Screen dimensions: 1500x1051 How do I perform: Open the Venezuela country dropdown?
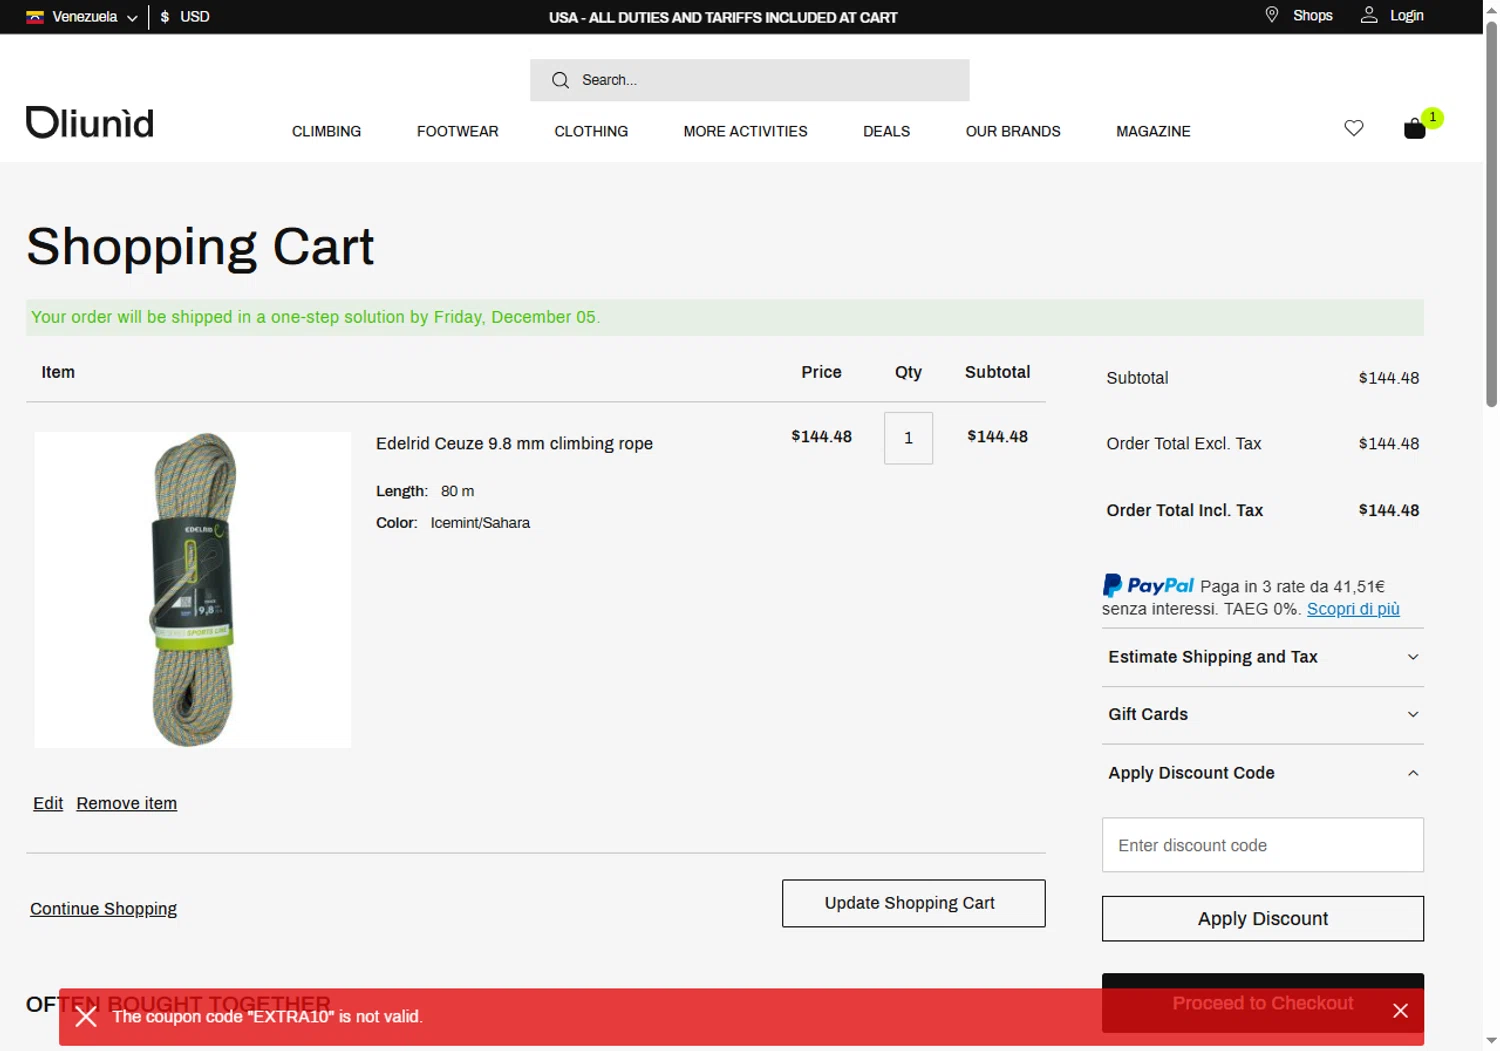point(82,17)
